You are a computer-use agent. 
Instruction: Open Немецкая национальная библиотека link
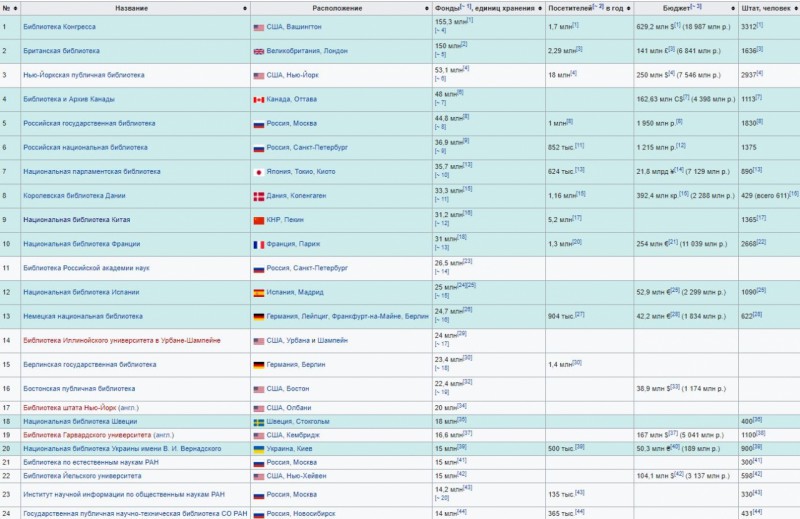click(83, 316)
